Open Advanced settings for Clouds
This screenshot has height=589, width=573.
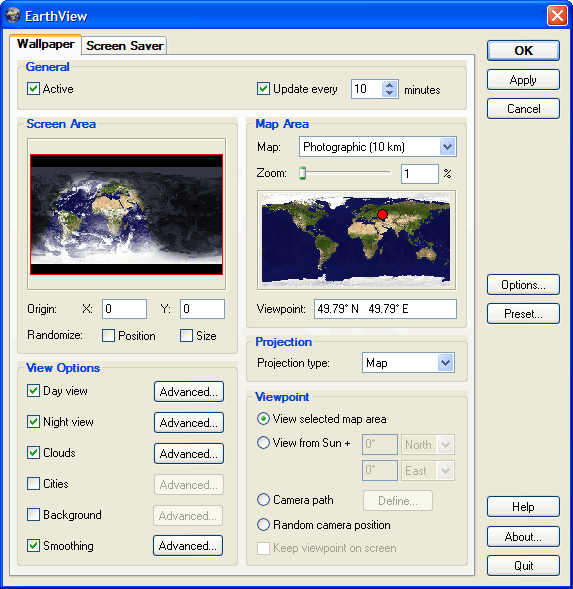189,454
